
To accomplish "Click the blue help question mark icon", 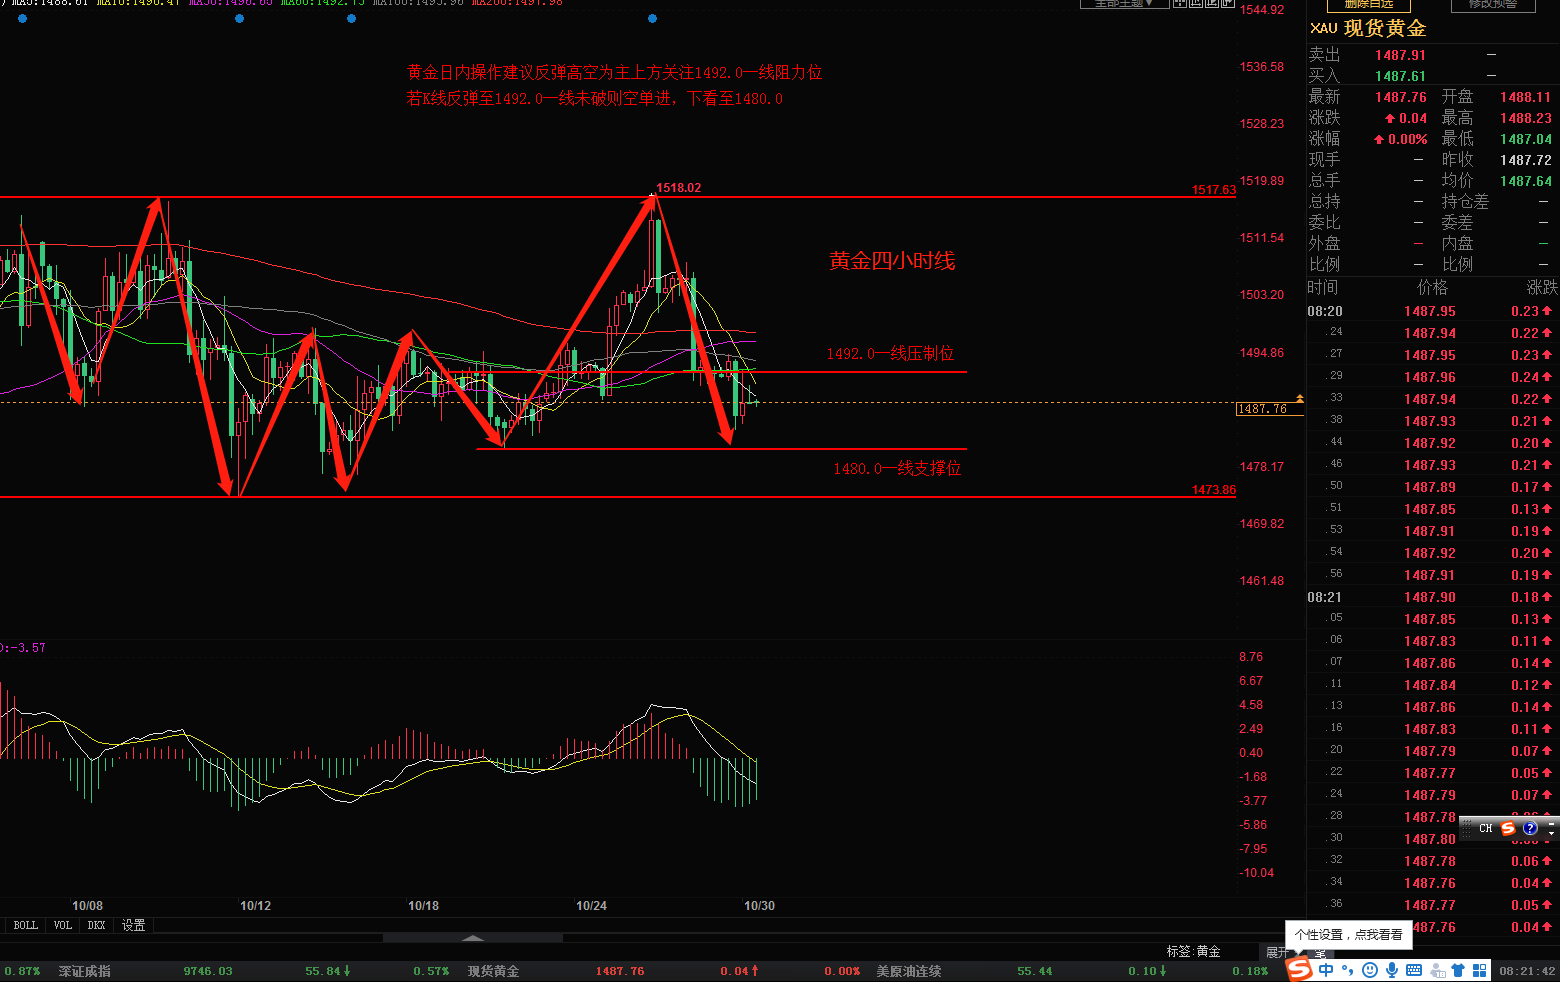I will [x=1530, y=828].
